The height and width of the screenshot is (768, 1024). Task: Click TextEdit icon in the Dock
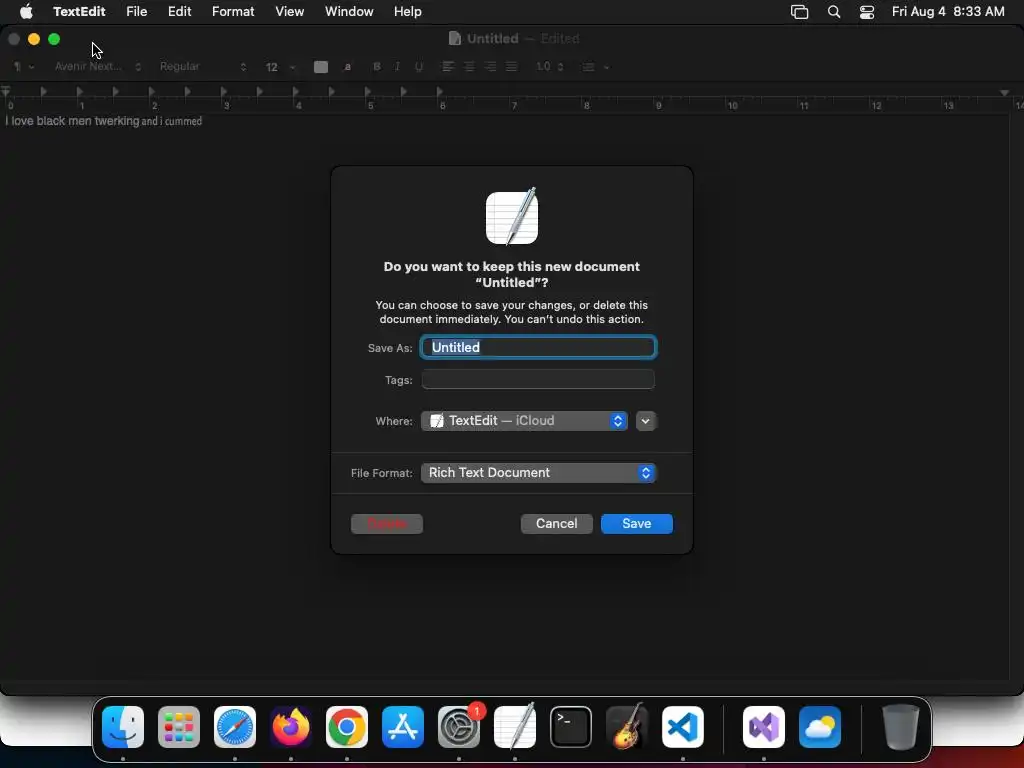(x=515, y=726)
